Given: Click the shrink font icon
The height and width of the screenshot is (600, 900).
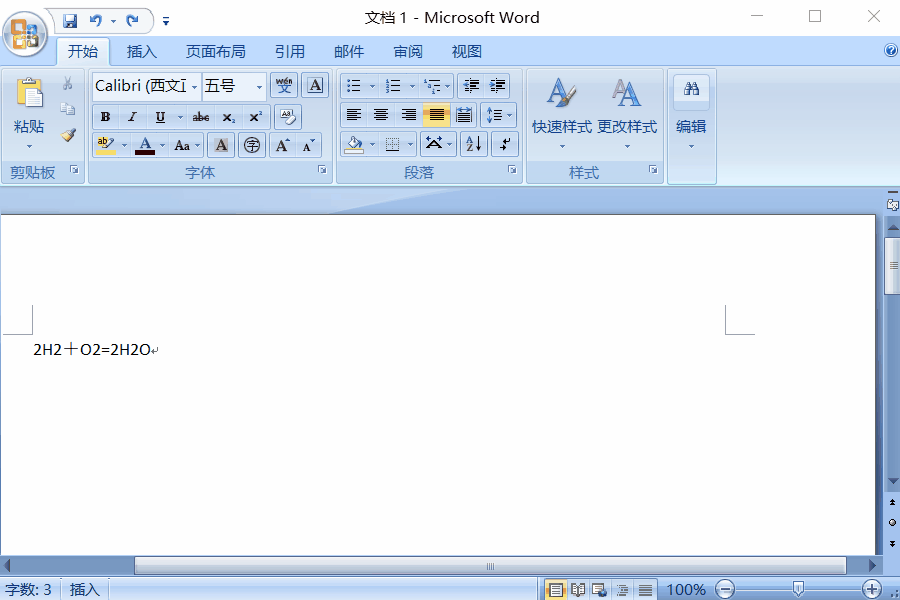Looking at the screenshot, I should click(x=308, y=145).
